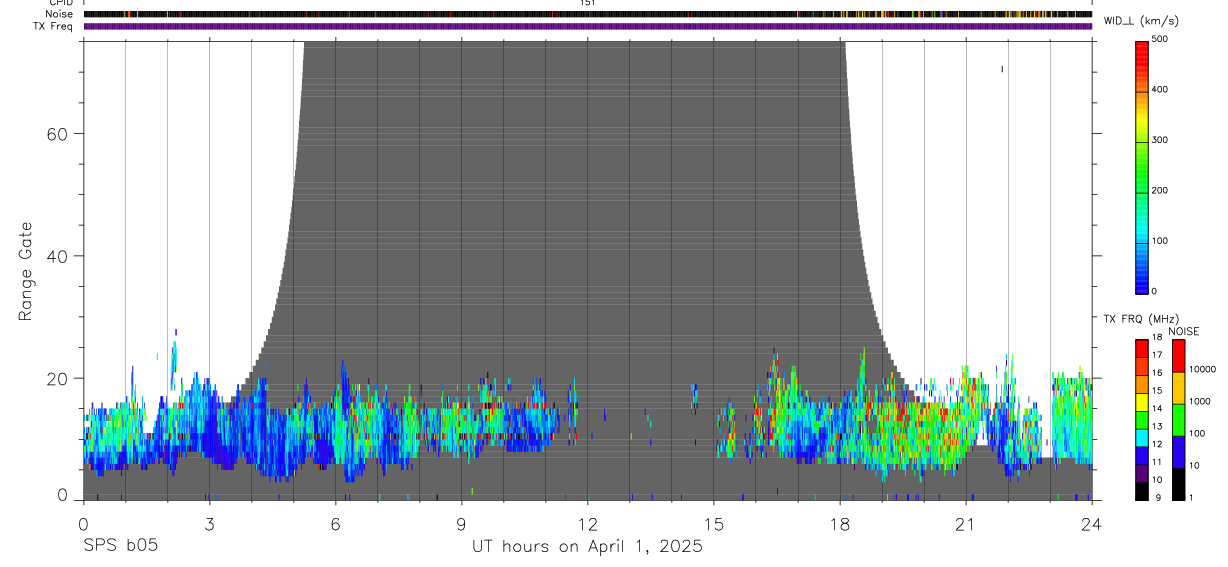The width and height of the screenshot is (1228, 567).
Task: Click the 'NOISE' legend title
Action: [1183, 331]
